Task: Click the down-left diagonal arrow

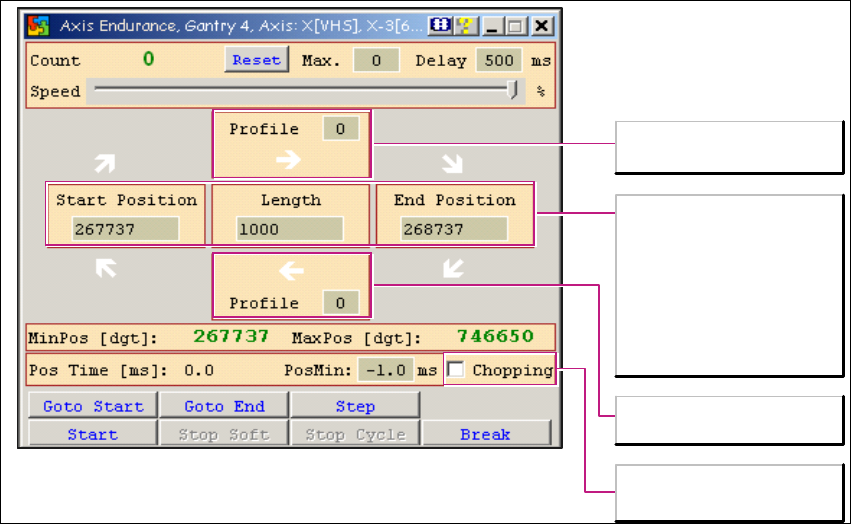Action: tap(453, 268)
